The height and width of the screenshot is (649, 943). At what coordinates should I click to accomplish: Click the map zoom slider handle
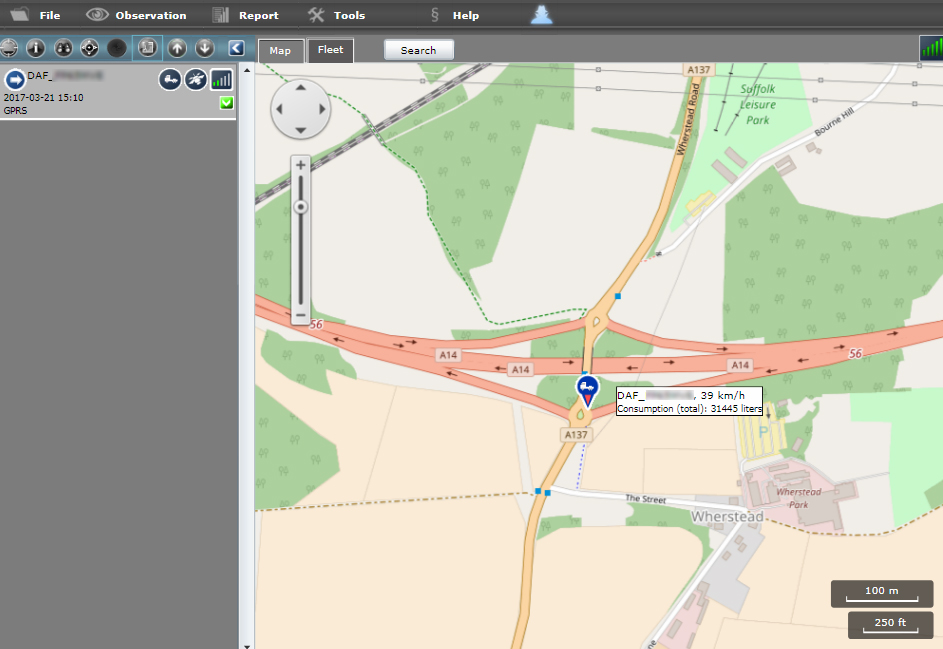pyautogui.click(x=300, y=207)
